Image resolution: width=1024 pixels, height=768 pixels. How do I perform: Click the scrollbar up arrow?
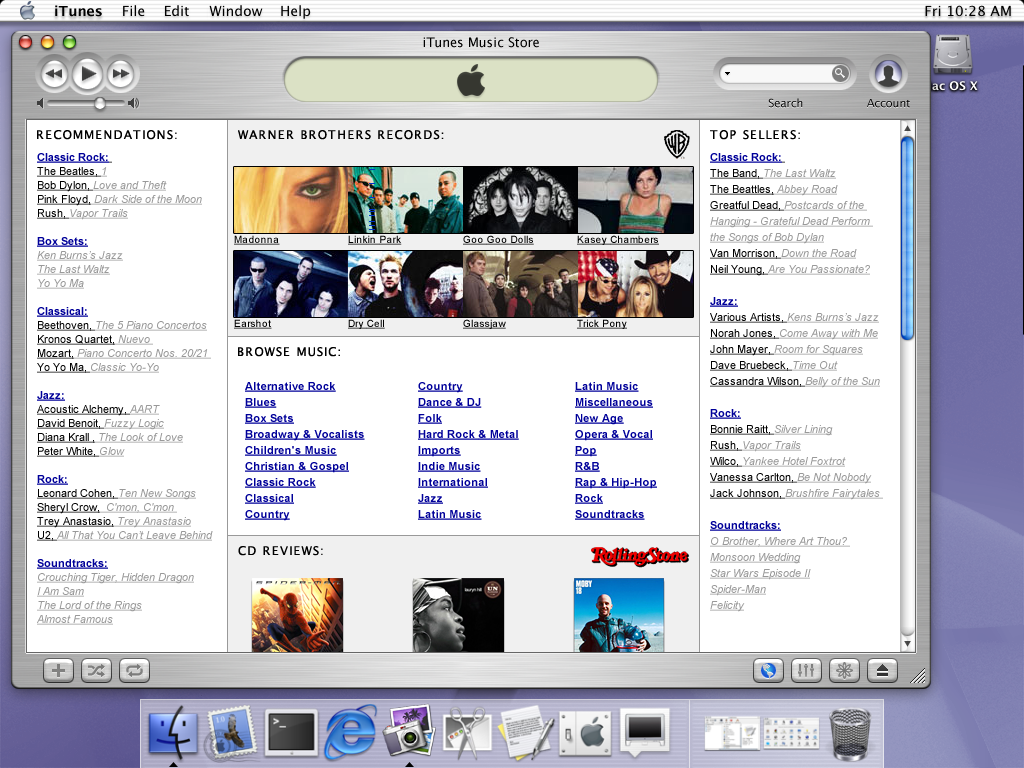pyautogui.click(x=907, y=128)
